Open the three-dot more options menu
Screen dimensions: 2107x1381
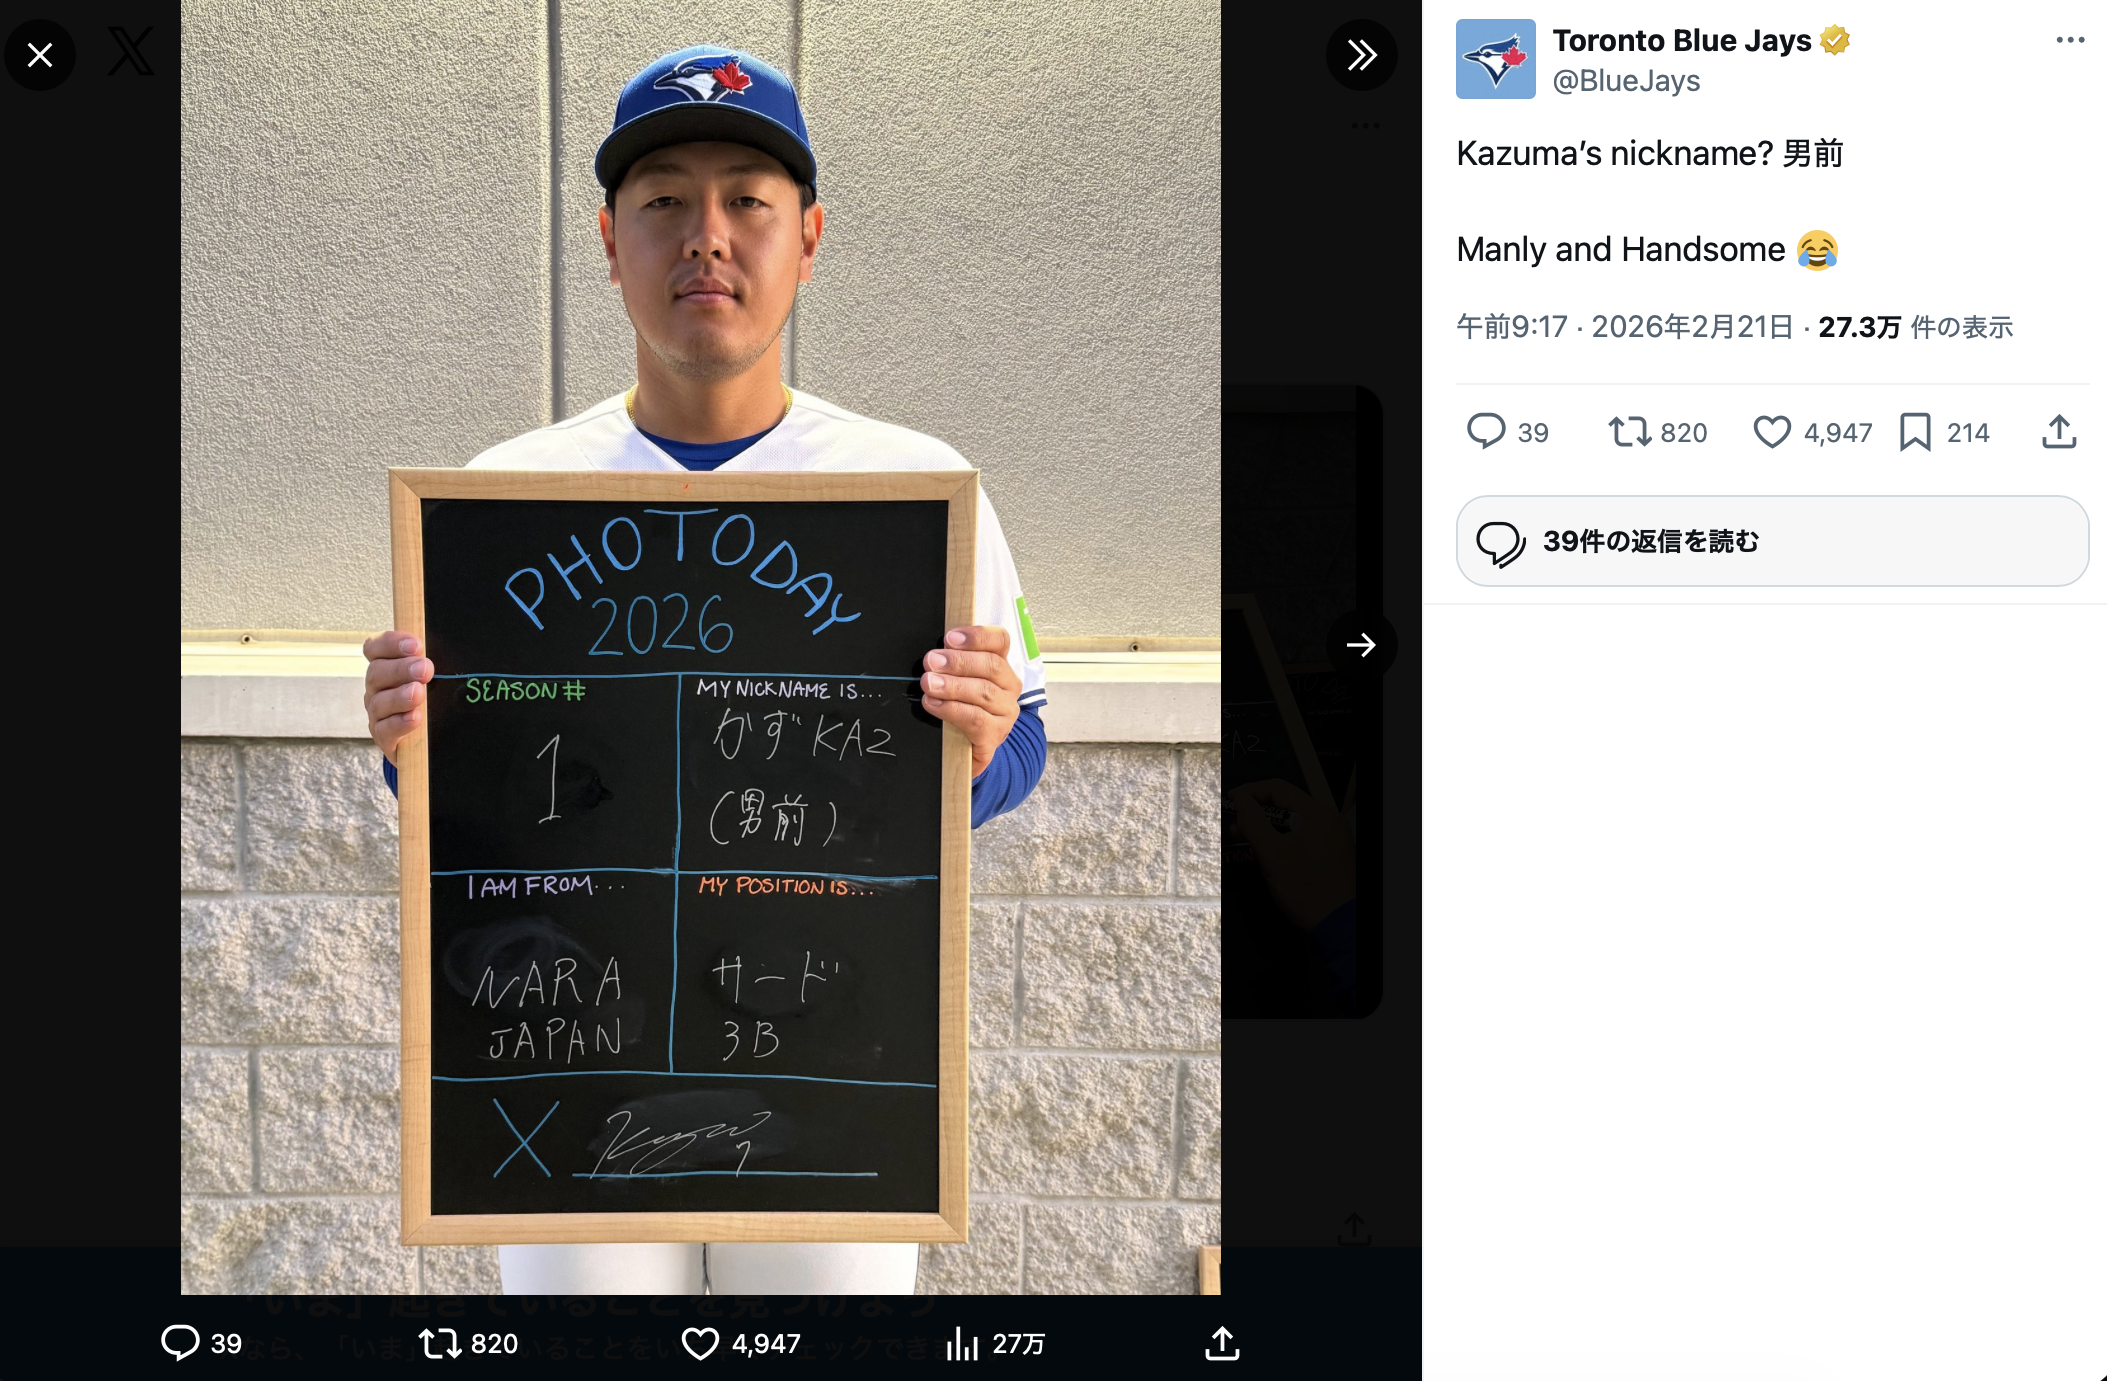(x=2070, y=40)
